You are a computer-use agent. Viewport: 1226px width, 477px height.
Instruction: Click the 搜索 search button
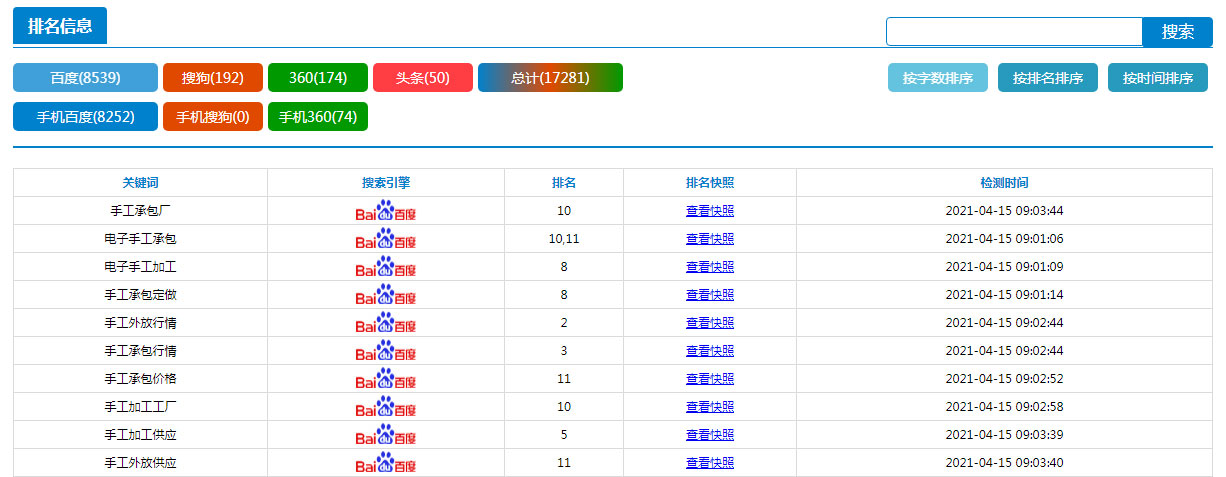pos(1177,32)
